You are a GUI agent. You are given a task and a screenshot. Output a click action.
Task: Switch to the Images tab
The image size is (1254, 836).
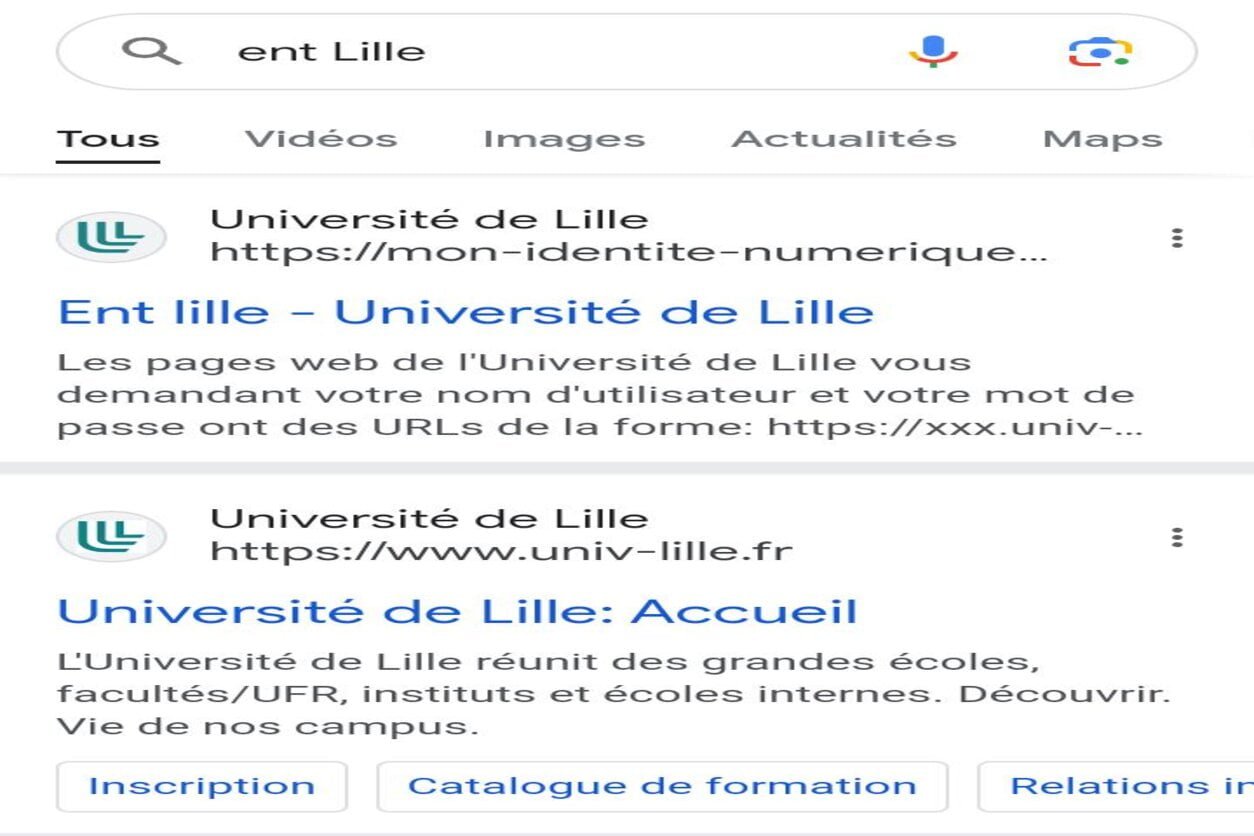pyautogui.click(x=563, y=138)
